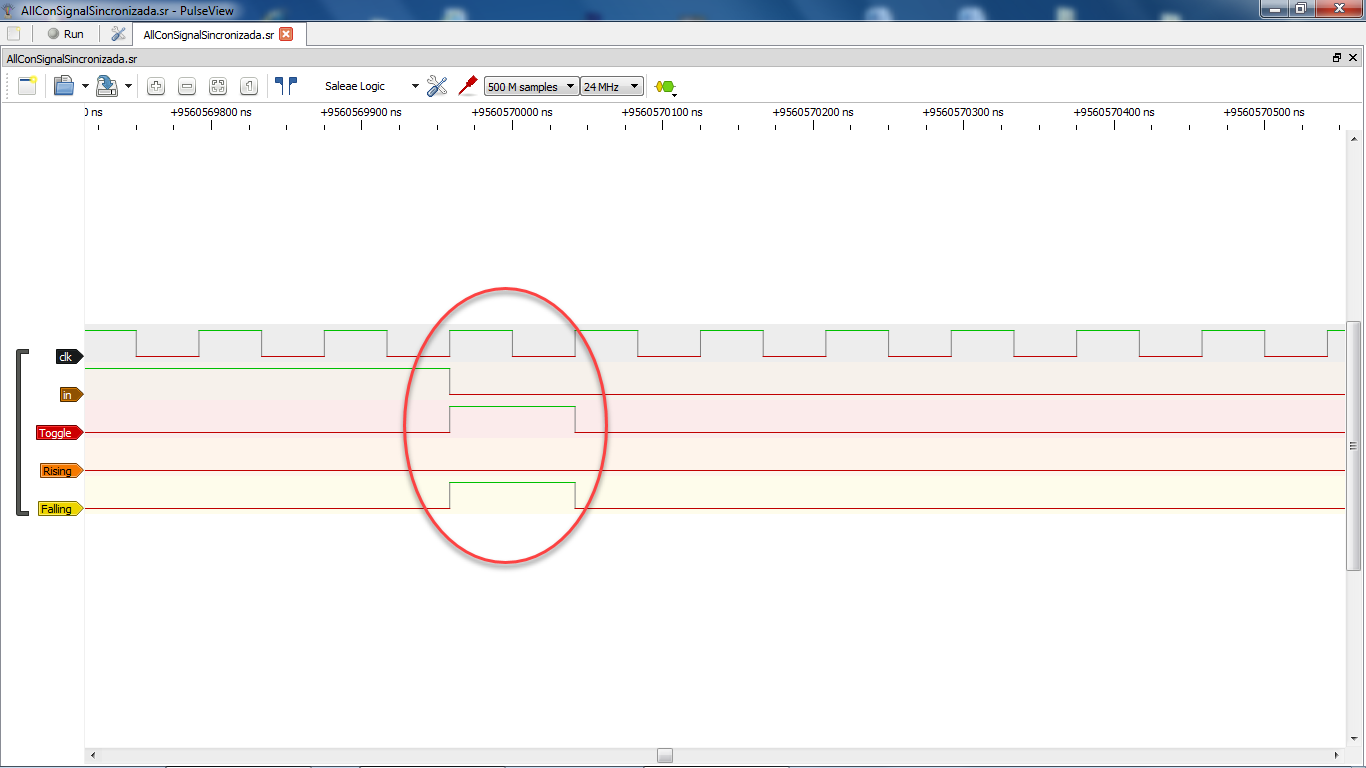Expand the save options dropdown arrow
The width and height of the screenshot is (1366, 768).
click(x=128, y=87)
